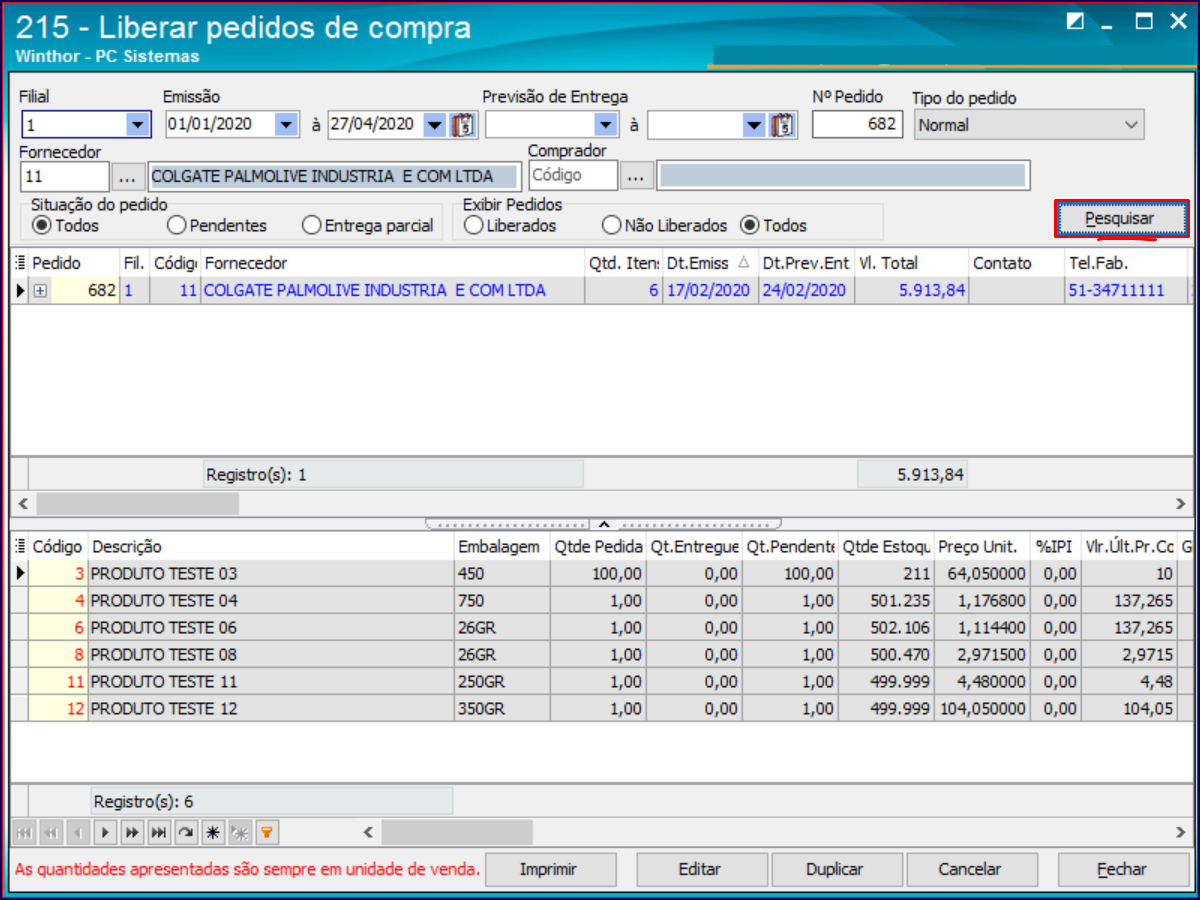Click the orders grid horizontal scrollbar thumb
Viewport: 1200px width, 900px height.
[x=137, y=503]
